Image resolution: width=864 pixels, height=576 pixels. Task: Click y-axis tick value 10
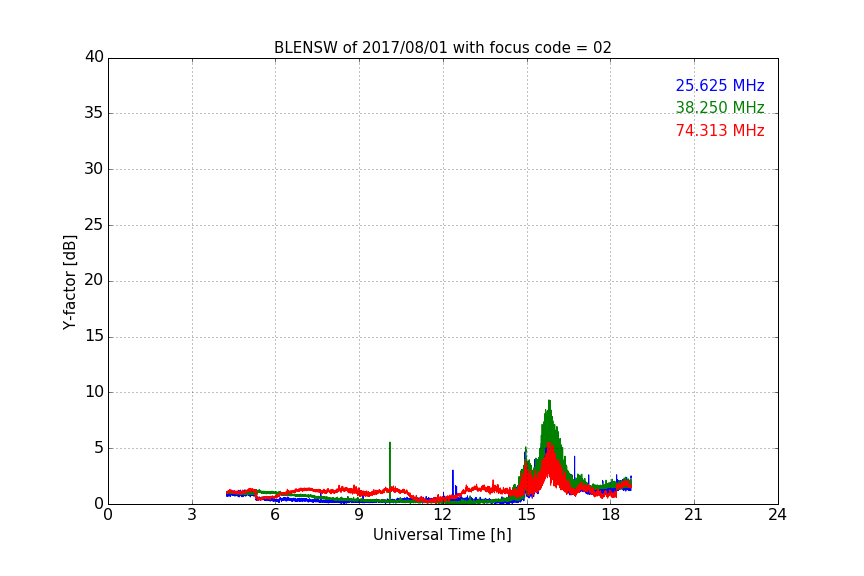pyautogui.click(x=94, y=392)
